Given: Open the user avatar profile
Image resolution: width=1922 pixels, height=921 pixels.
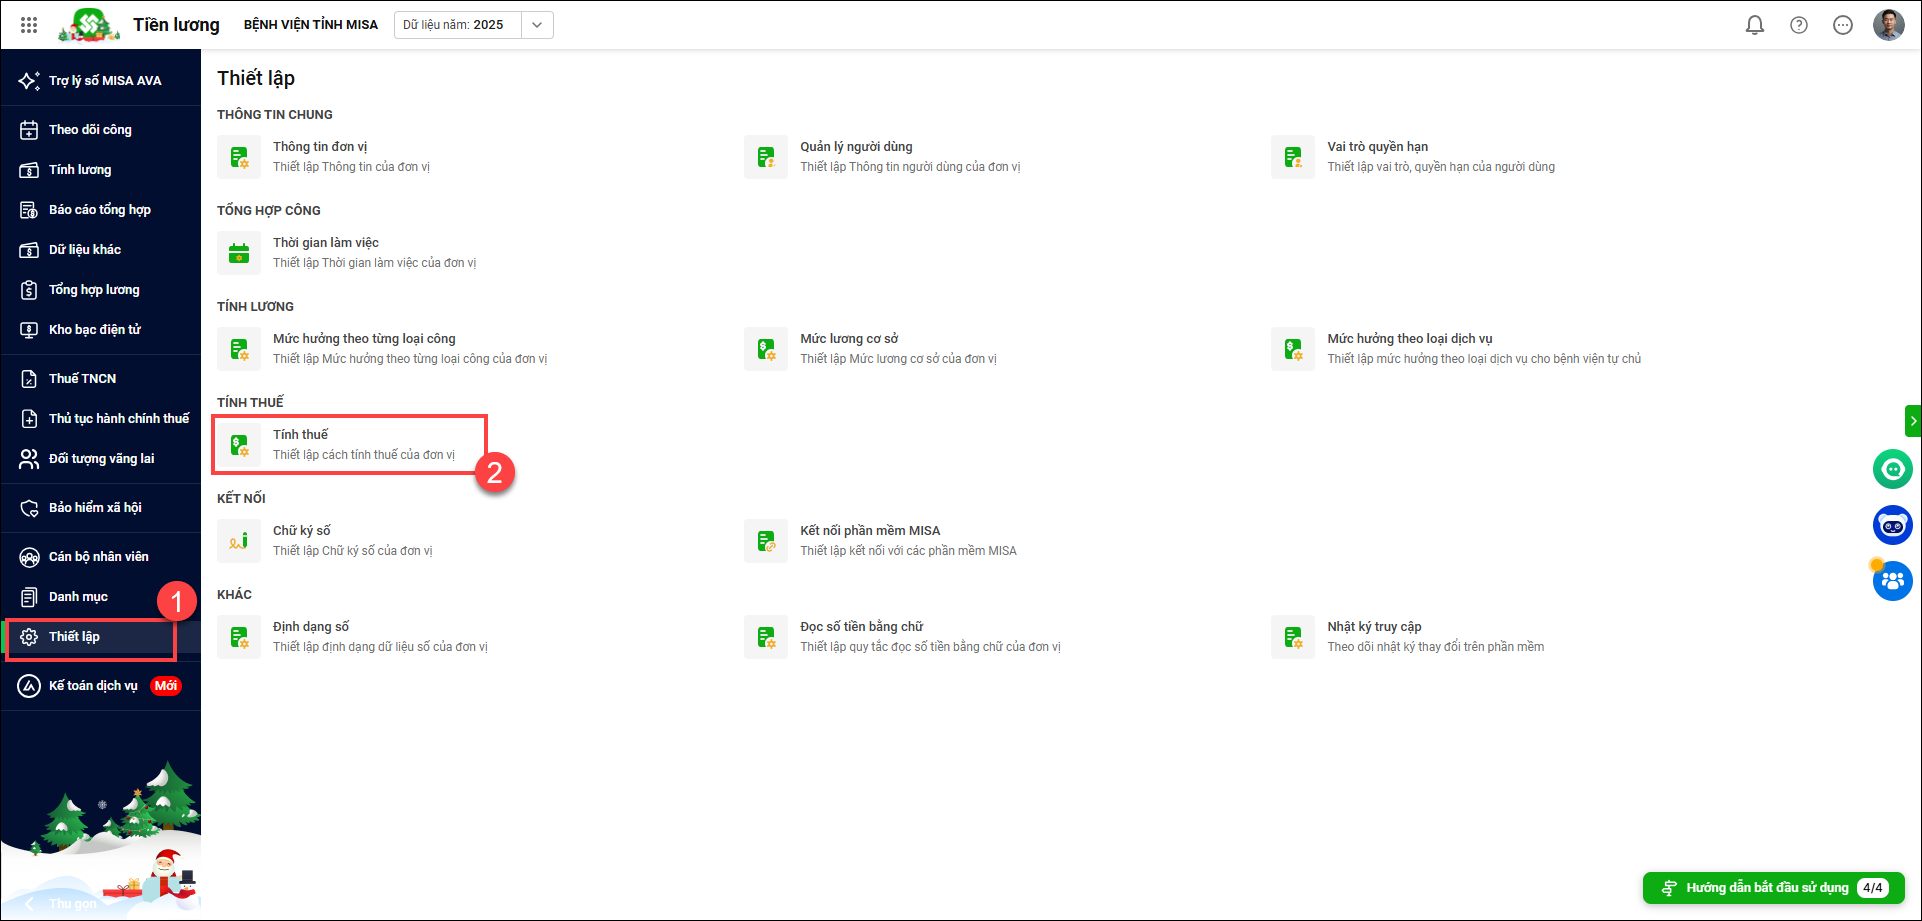Looking at the screenshot, I should pyautogui.click(x=1888, y=25).
